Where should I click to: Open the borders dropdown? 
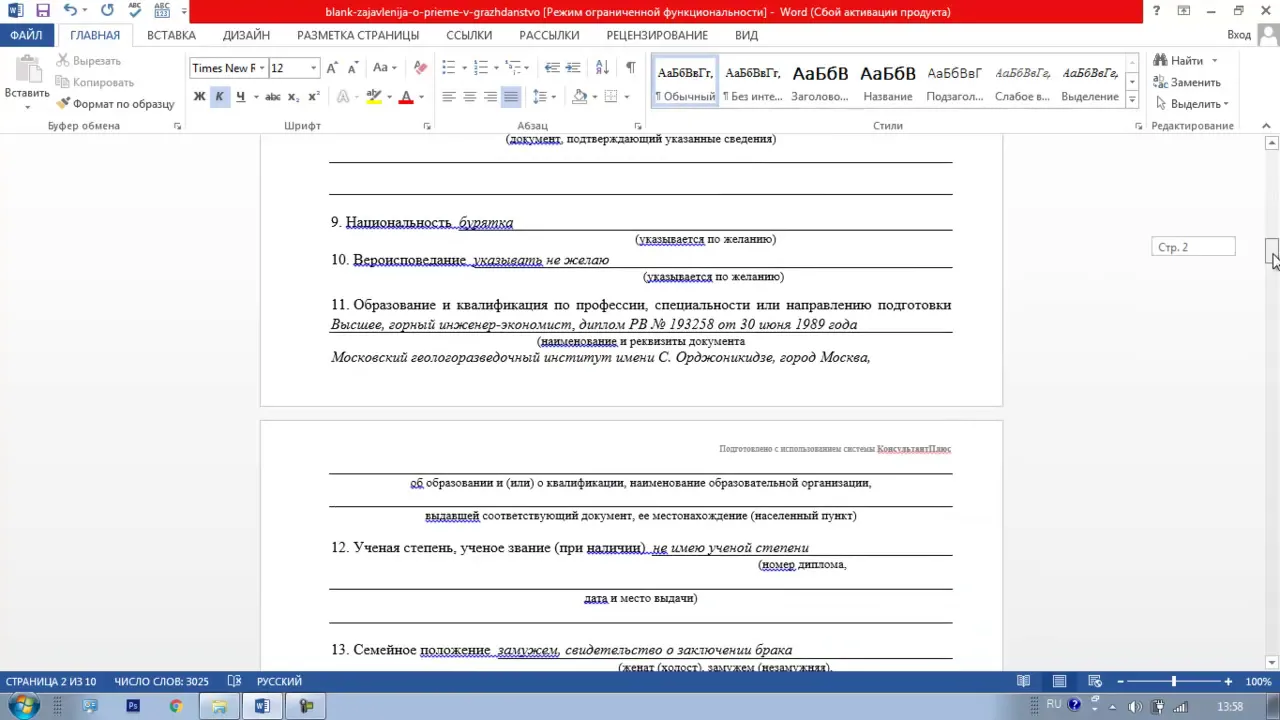pyautogui.click(x=626, y=97)
